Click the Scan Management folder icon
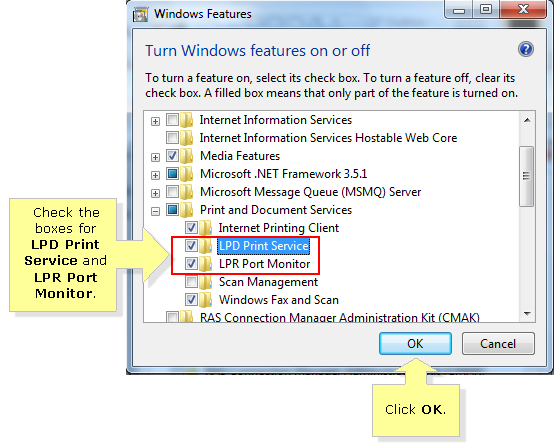555x446 pixels. 205,282
